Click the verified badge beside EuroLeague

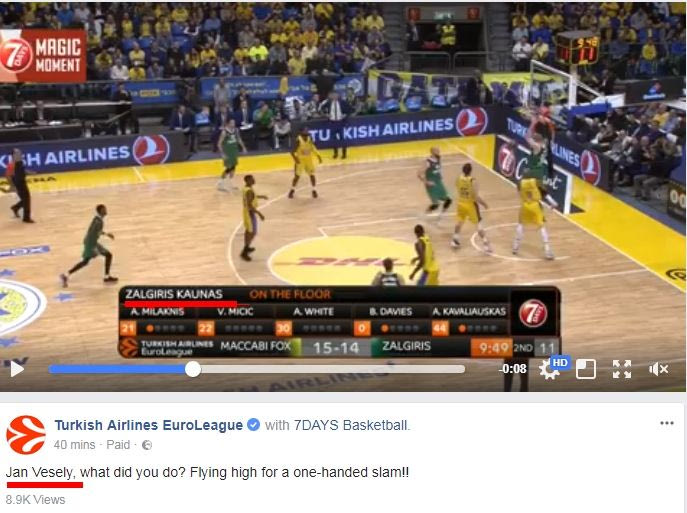[x=254, y=425]
